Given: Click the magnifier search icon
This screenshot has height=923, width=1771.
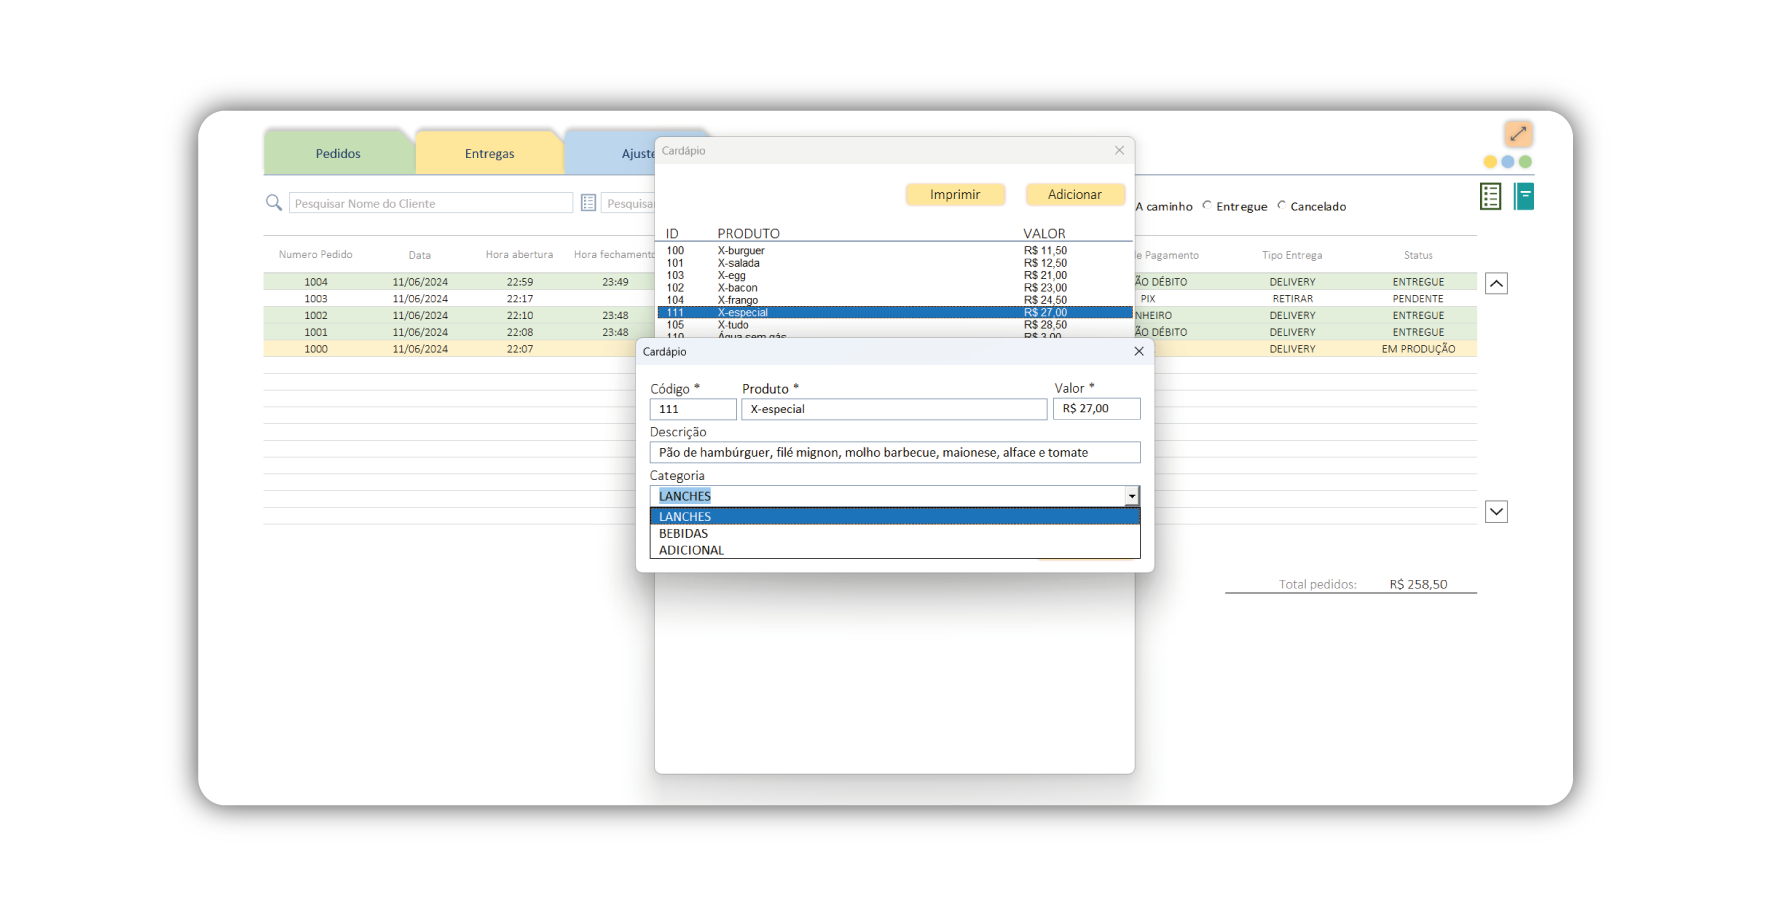Looking at the screenshot, I should (274, 203).
